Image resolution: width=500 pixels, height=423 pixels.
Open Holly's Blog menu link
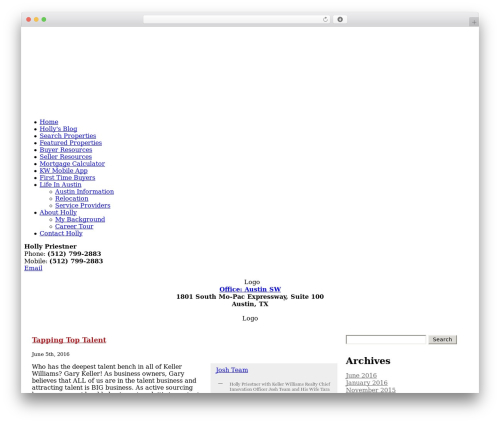(x=58, y=129)
